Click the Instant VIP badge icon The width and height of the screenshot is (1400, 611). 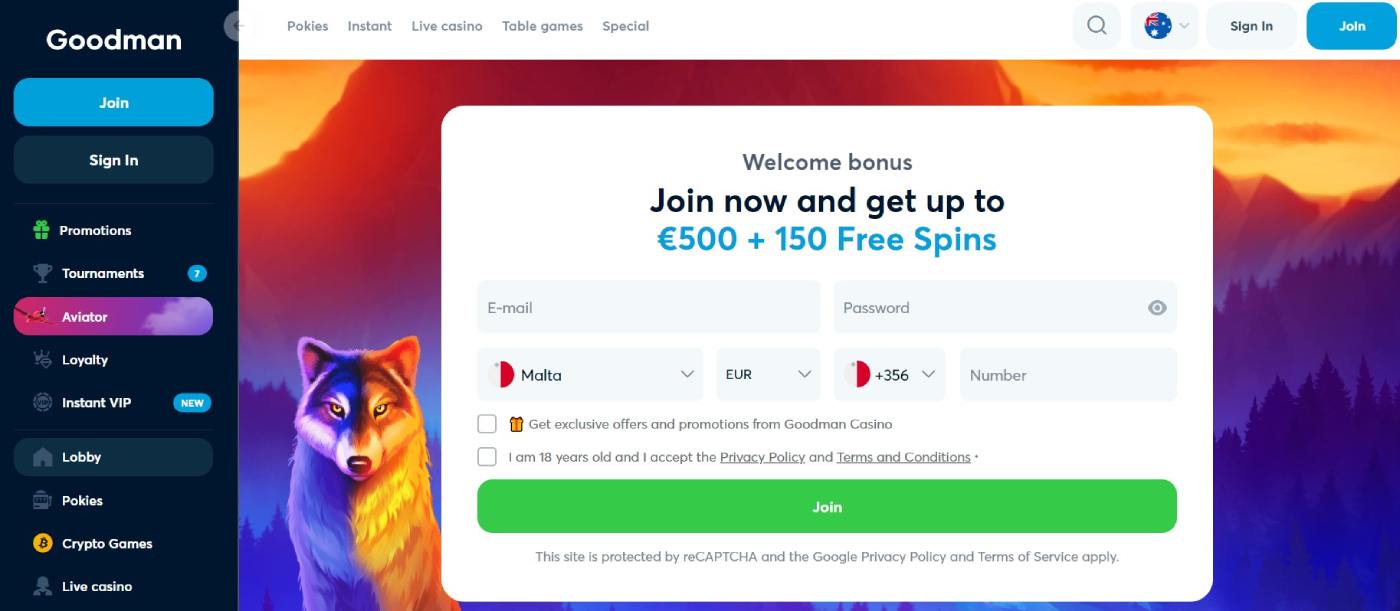(x=42, y=403)
